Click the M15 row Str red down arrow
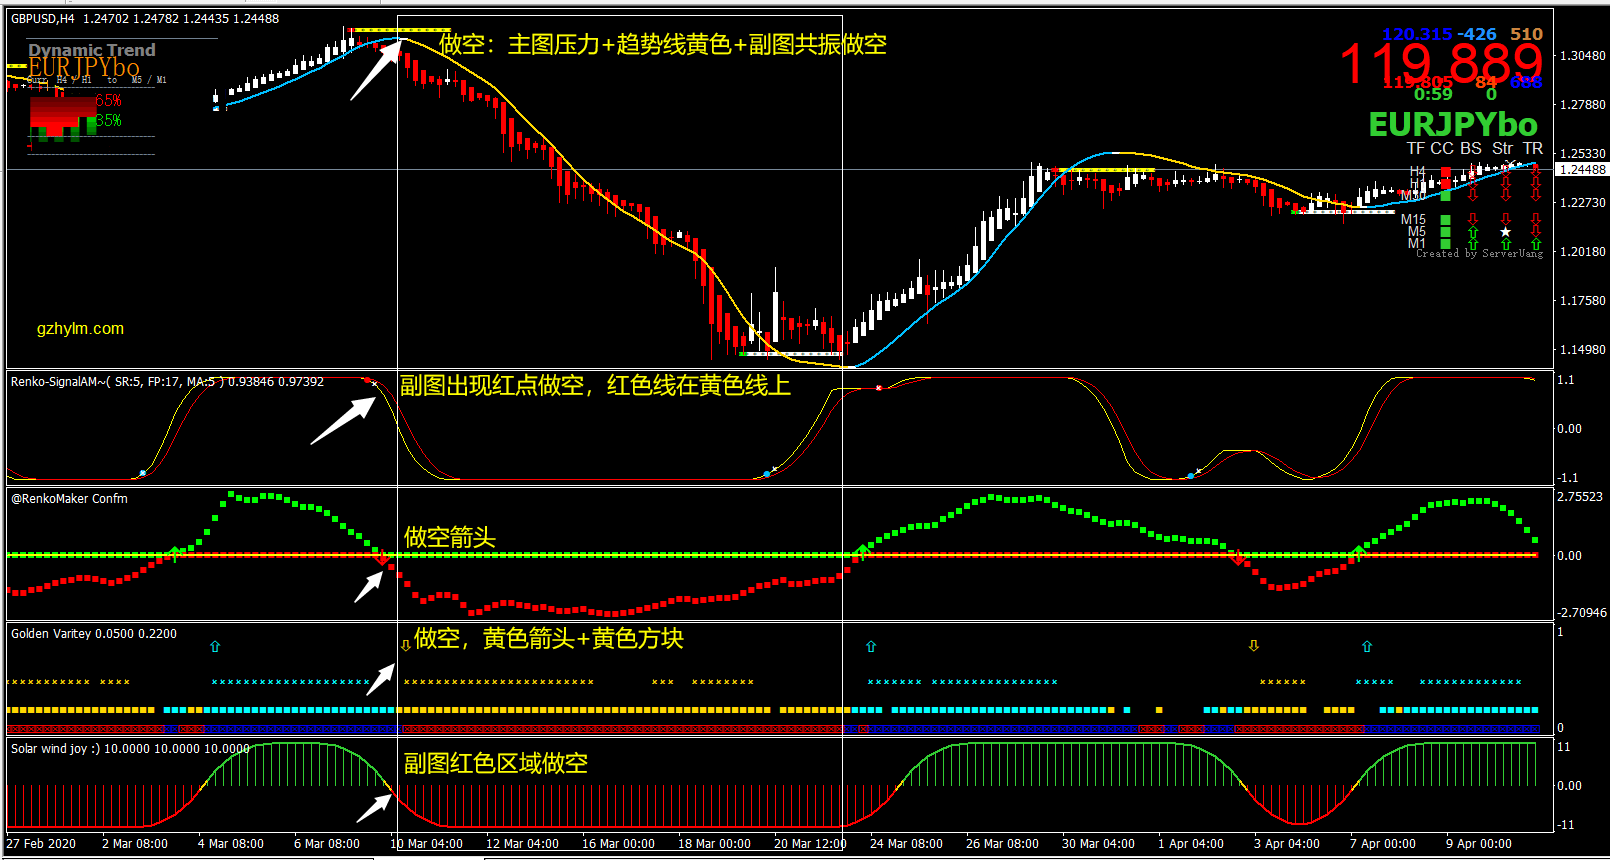1610x860 pixels. (1505, 219)
